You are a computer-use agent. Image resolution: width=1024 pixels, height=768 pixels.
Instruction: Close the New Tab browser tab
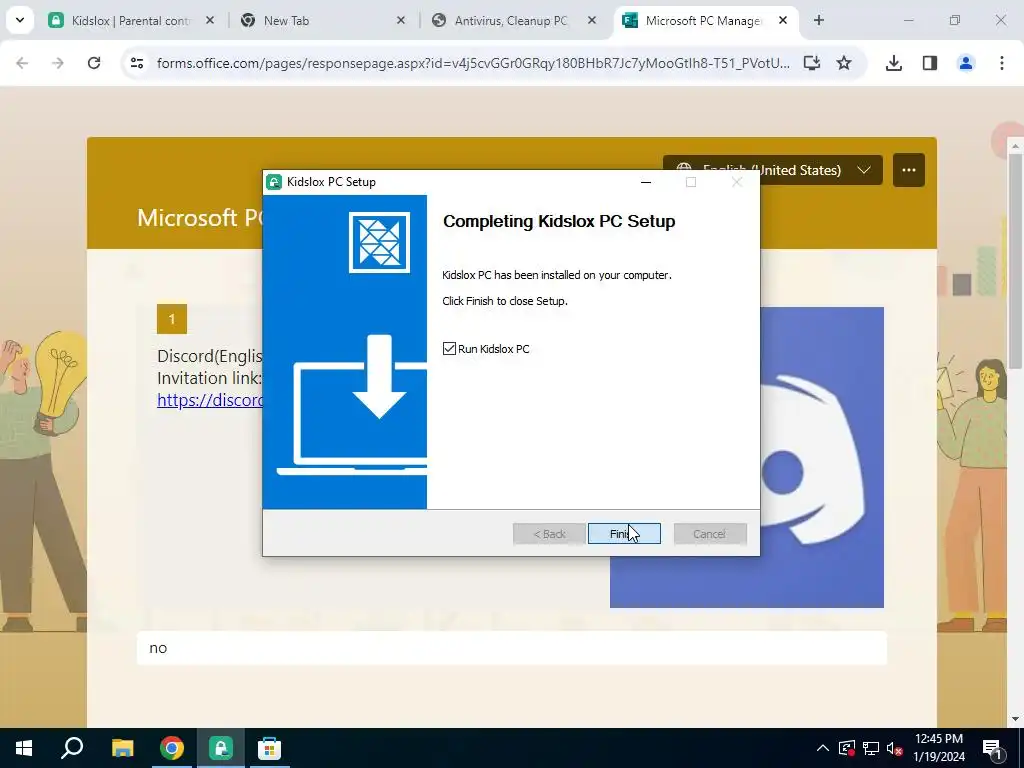[401, 21]
